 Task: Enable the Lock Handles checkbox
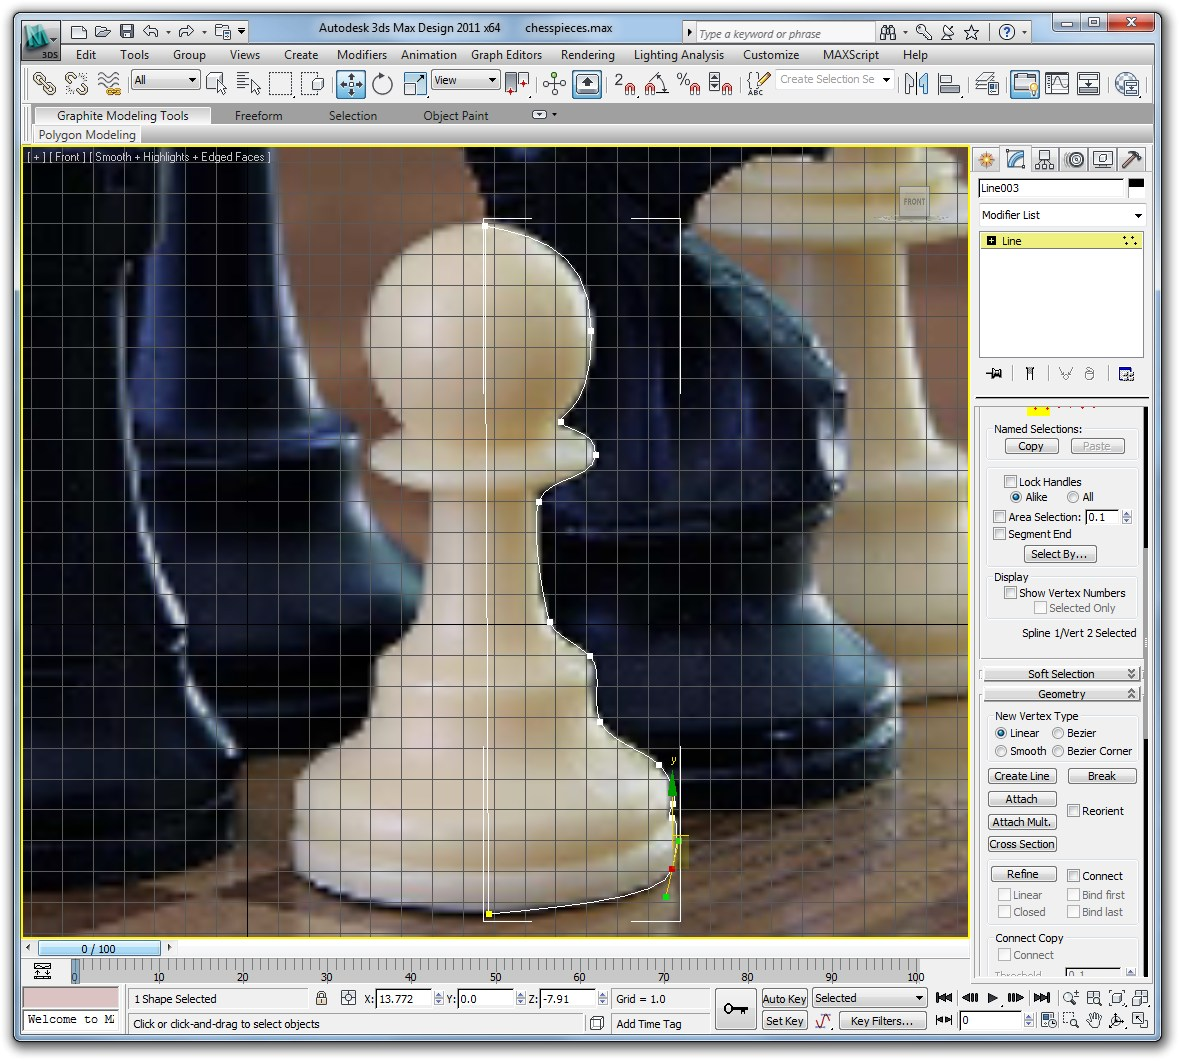1010,482
